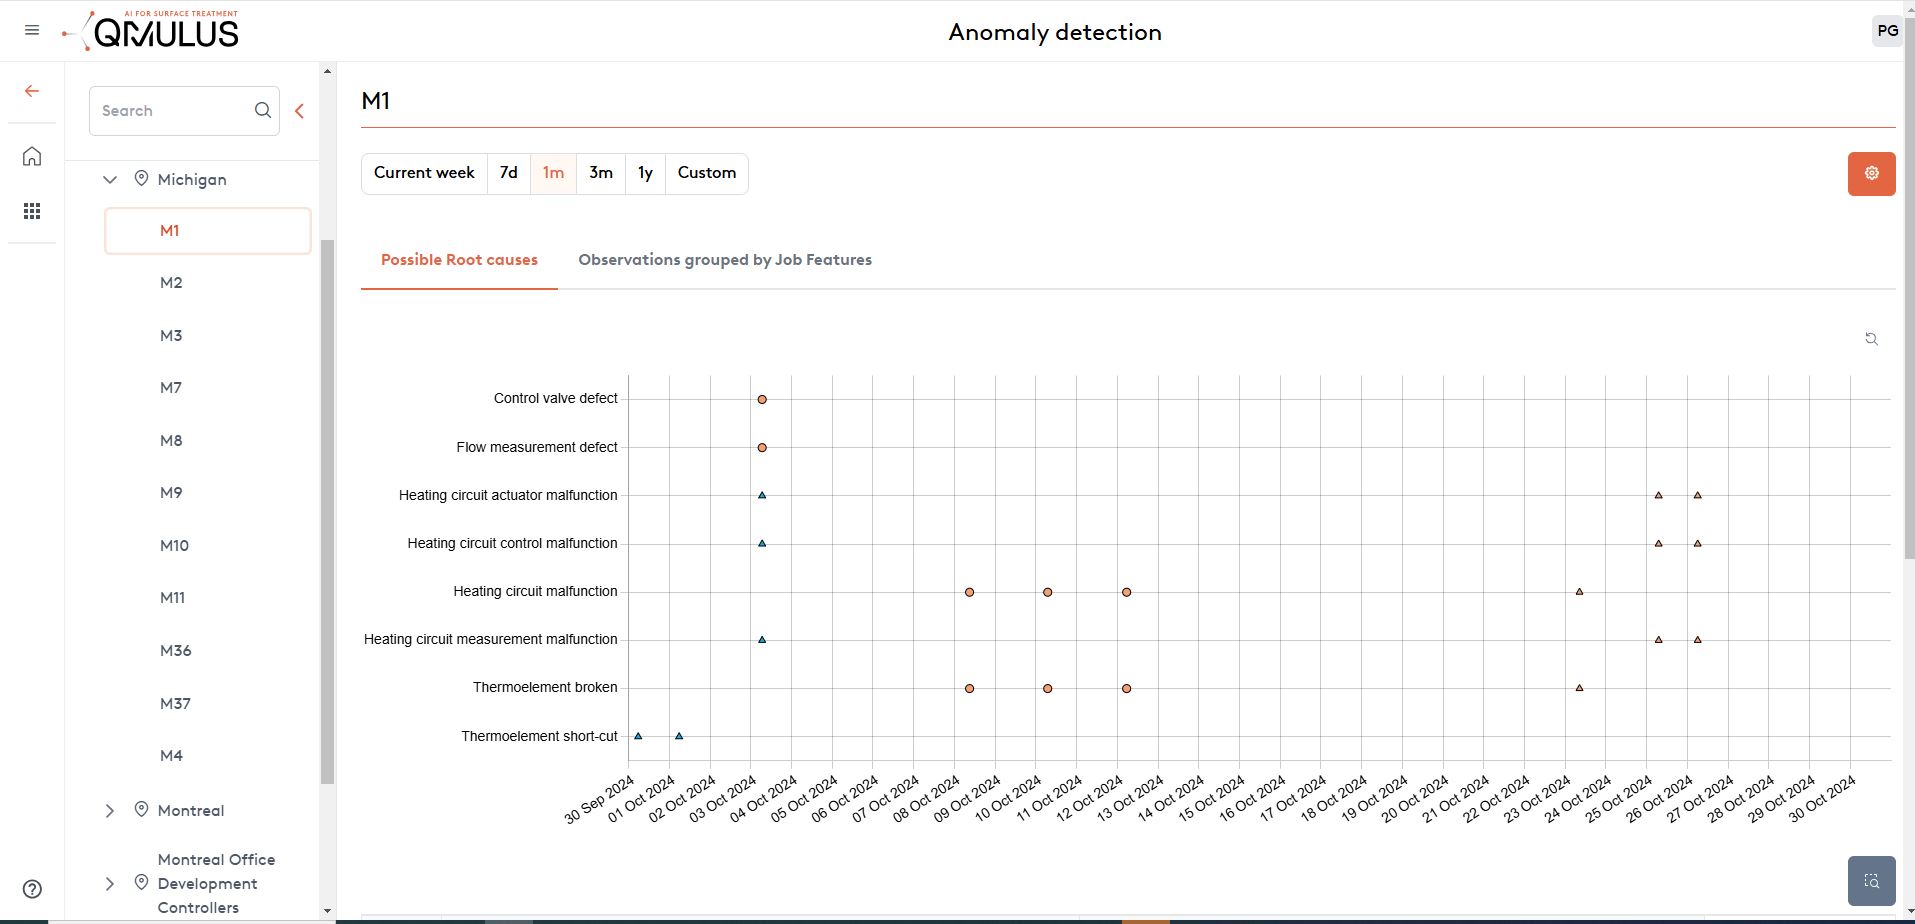
Task: Open the apps grid icon
Action: (32, 211)
